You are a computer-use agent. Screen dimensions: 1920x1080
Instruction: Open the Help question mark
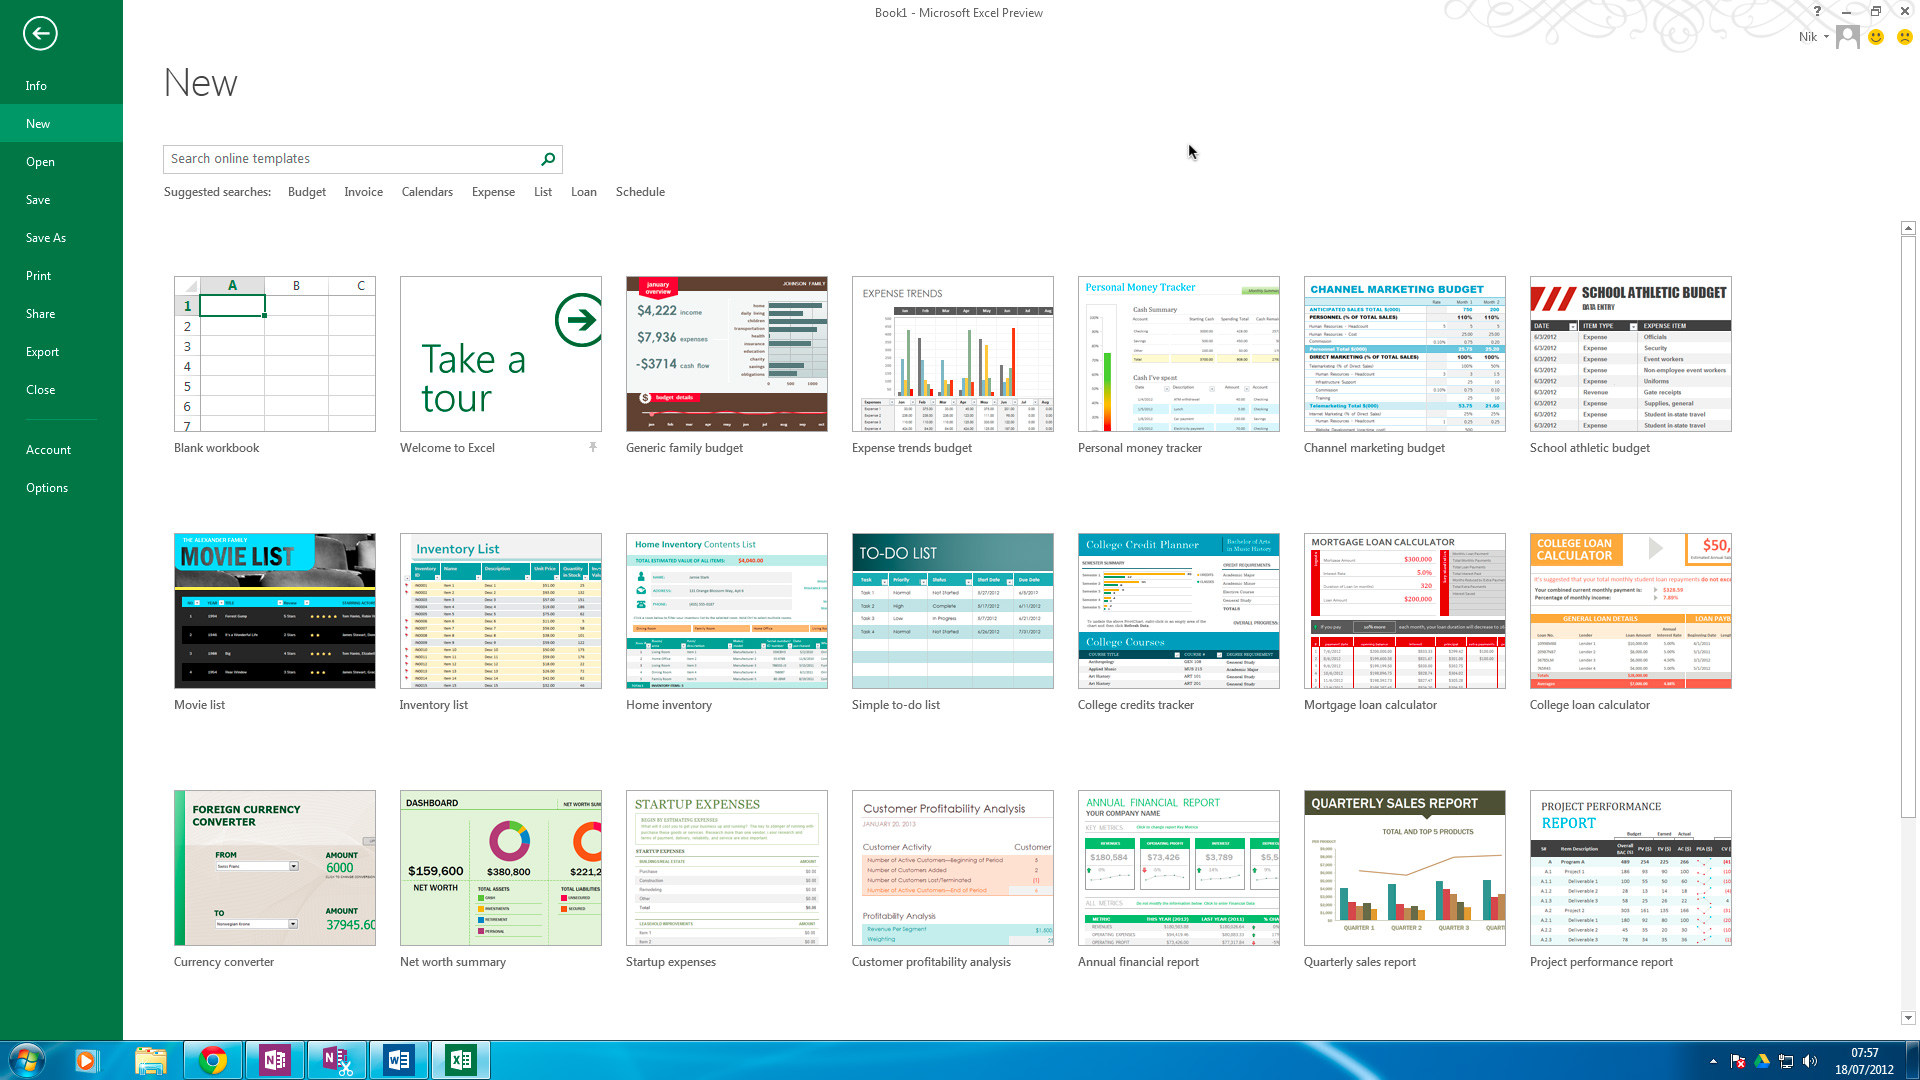click(x=1817, y=11)
